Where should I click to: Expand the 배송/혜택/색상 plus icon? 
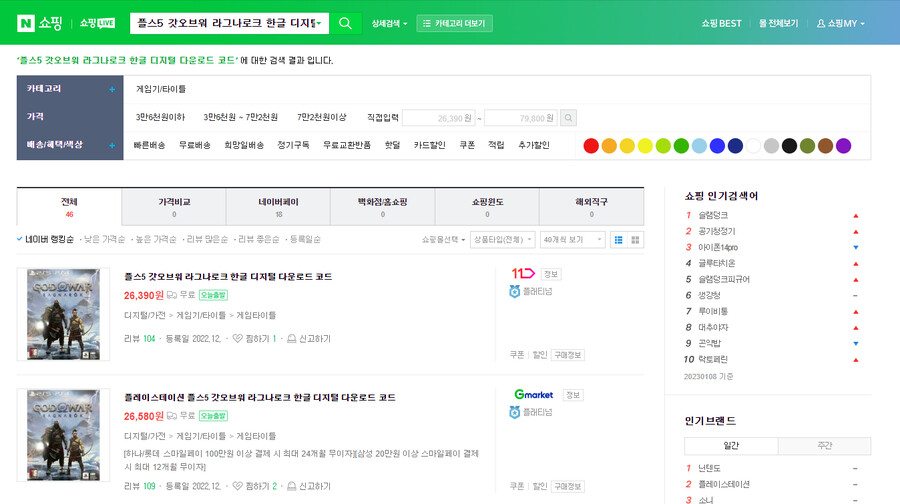point(112,145)
